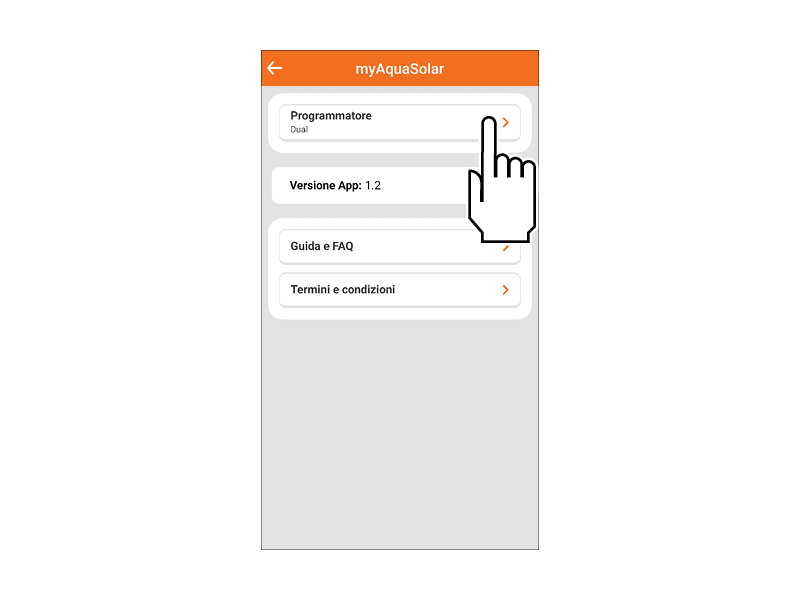Click the Guida e FAQ label text
Image resolution: width=800 pixels, height=600 pixels.
point(321,246)
